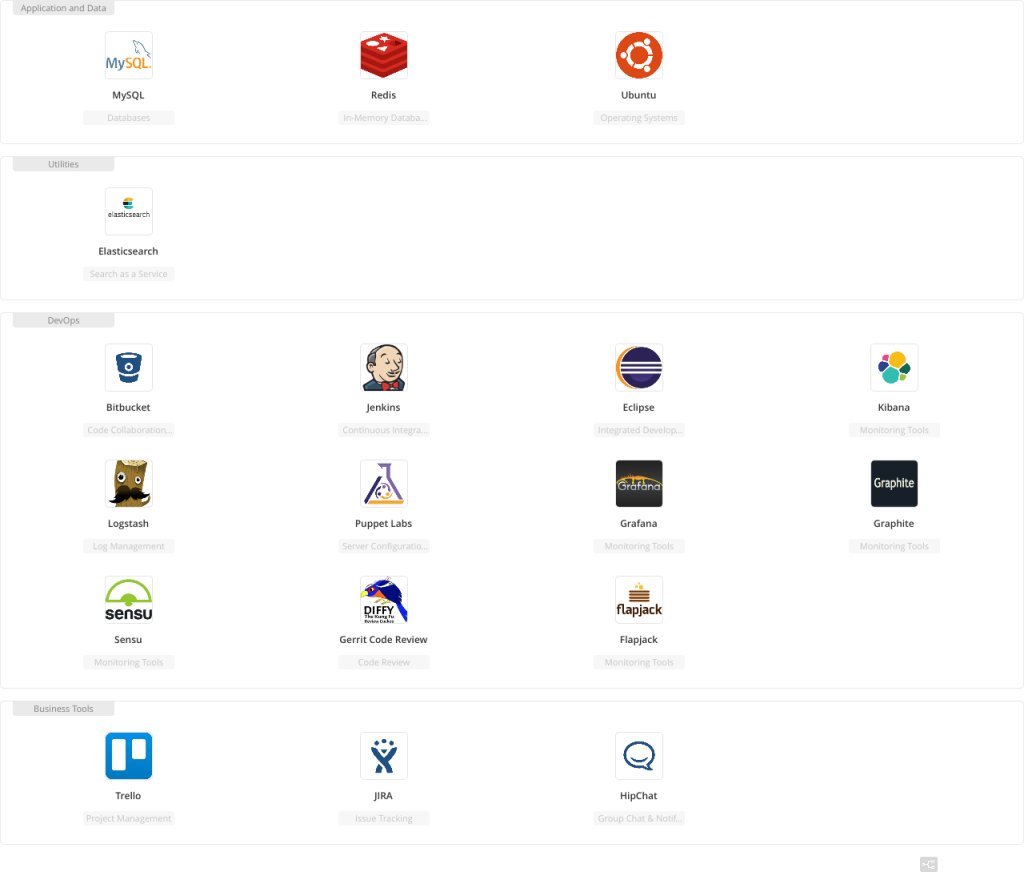Image resolution: width=1024 pixels, height=872 pixels.
Task: Select the Grafana icon
Action: 638,483
